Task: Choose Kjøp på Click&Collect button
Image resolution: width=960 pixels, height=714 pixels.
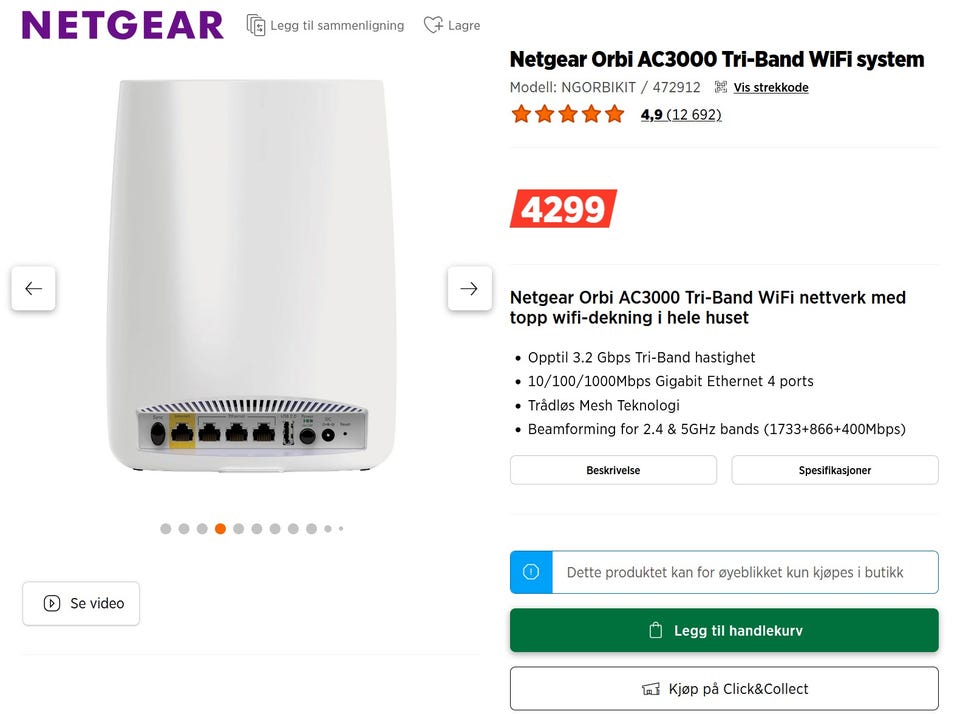Action: pyautogui.click(x=724, y=689)
